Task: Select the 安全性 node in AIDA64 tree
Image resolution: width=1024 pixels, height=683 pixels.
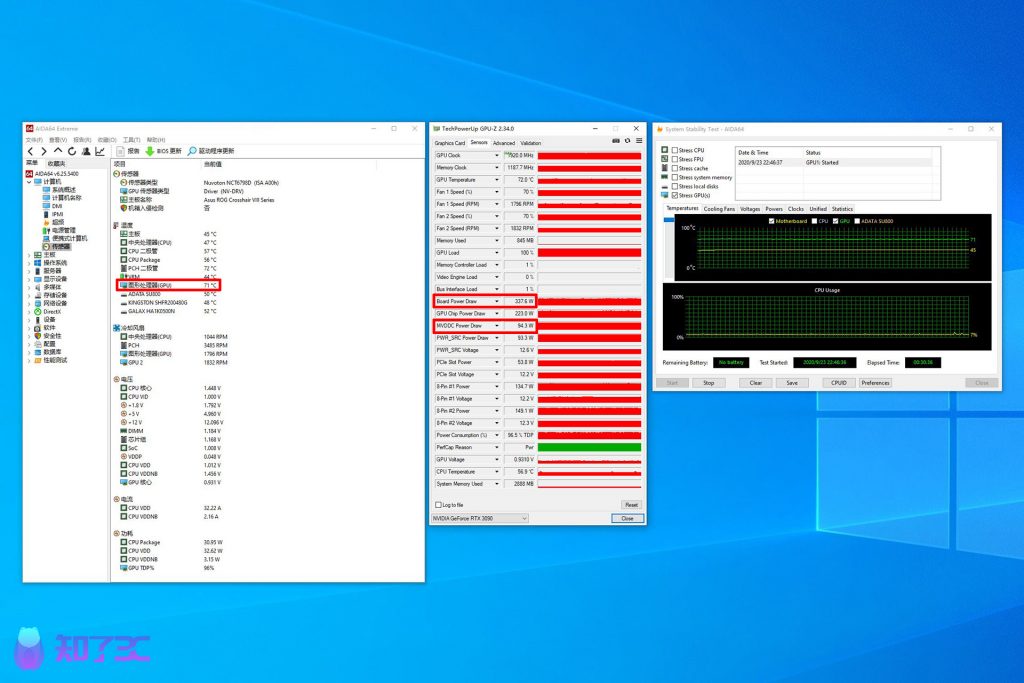Action: 48,336
